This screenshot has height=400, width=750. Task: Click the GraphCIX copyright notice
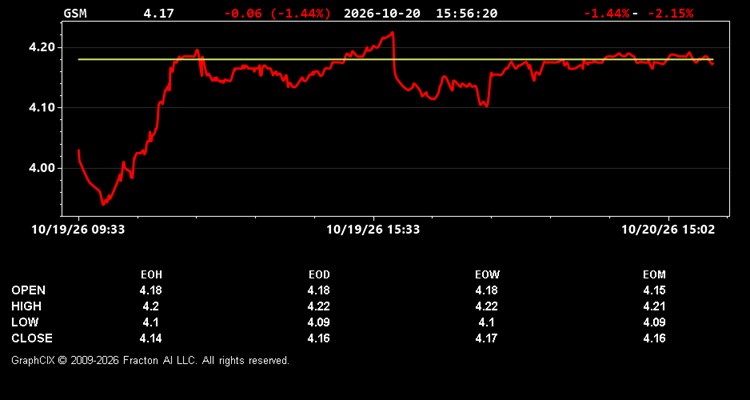point(151,360)
